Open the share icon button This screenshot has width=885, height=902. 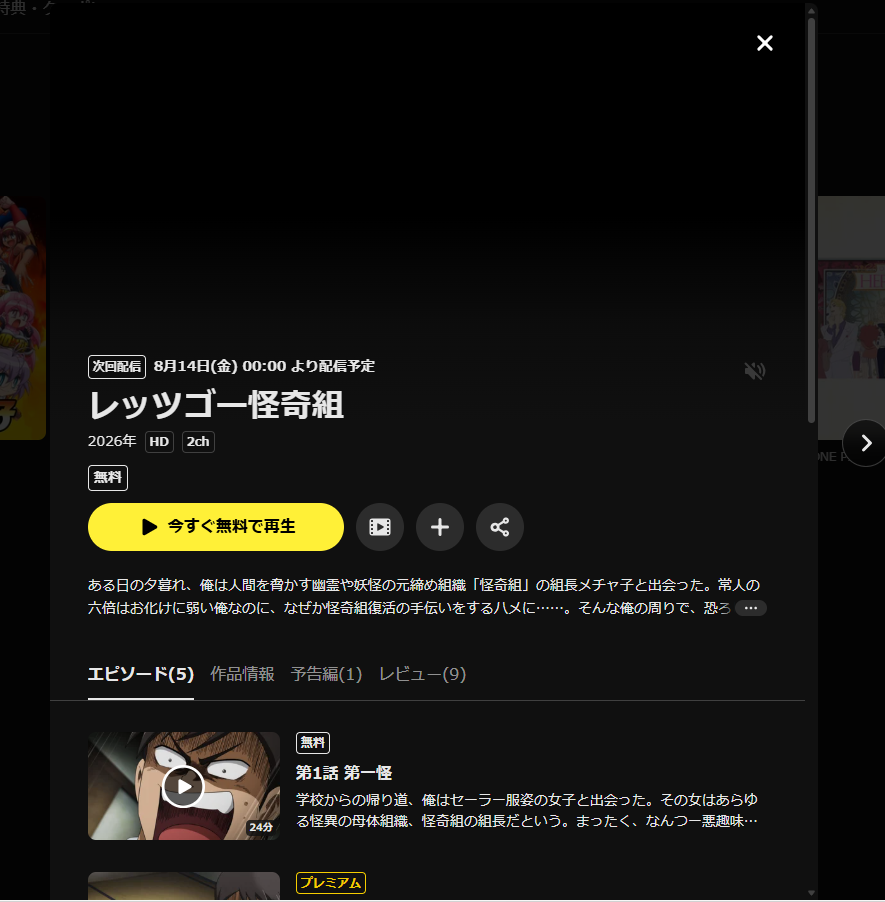tap(499, 527)
